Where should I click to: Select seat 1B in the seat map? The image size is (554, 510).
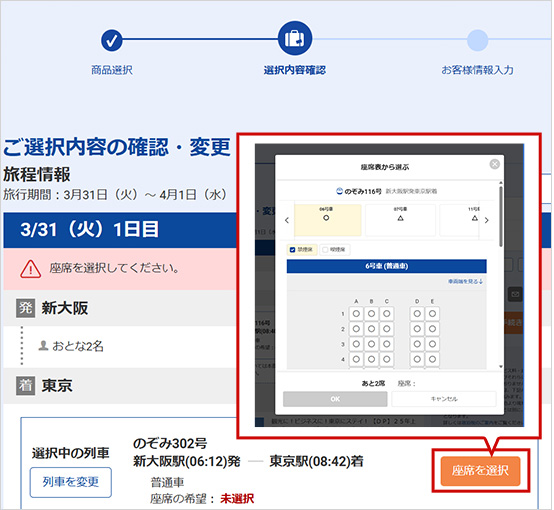point(371,313)
